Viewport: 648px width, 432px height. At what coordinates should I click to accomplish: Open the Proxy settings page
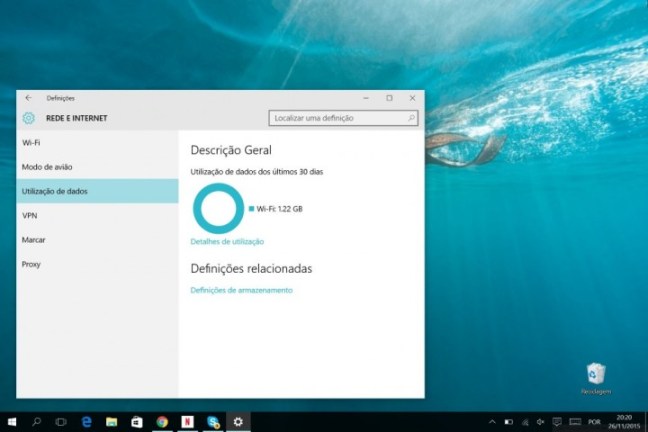click(31, 264)
